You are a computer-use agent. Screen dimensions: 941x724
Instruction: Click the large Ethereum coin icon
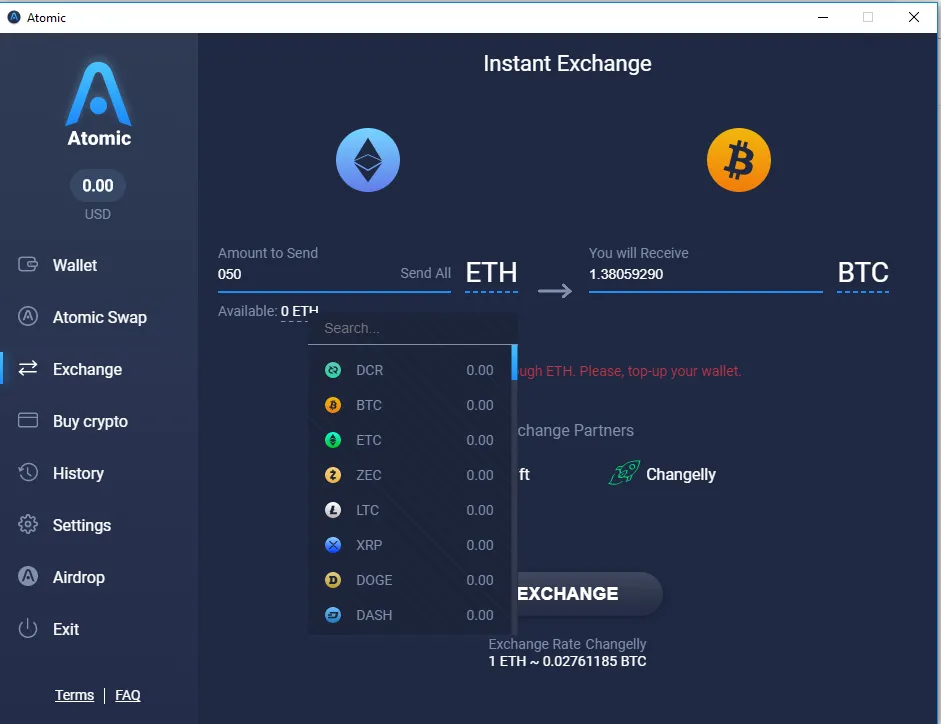368,160
